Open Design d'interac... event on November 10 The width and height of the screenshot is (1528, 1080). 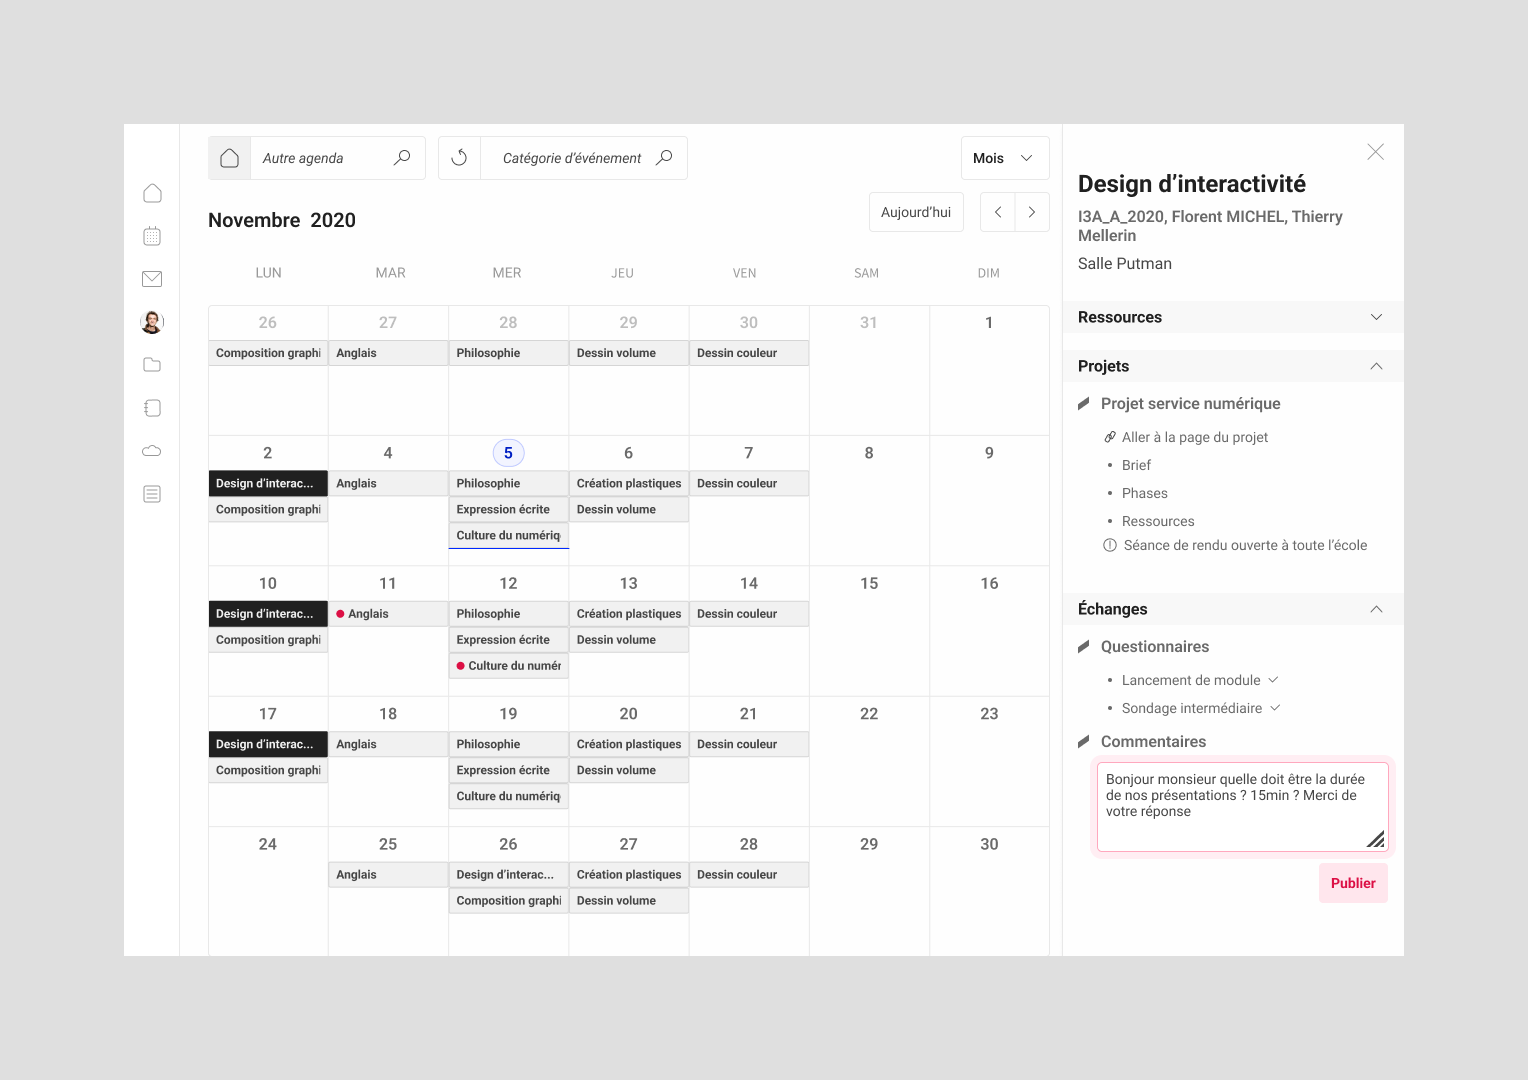click(x=268, y=614)
